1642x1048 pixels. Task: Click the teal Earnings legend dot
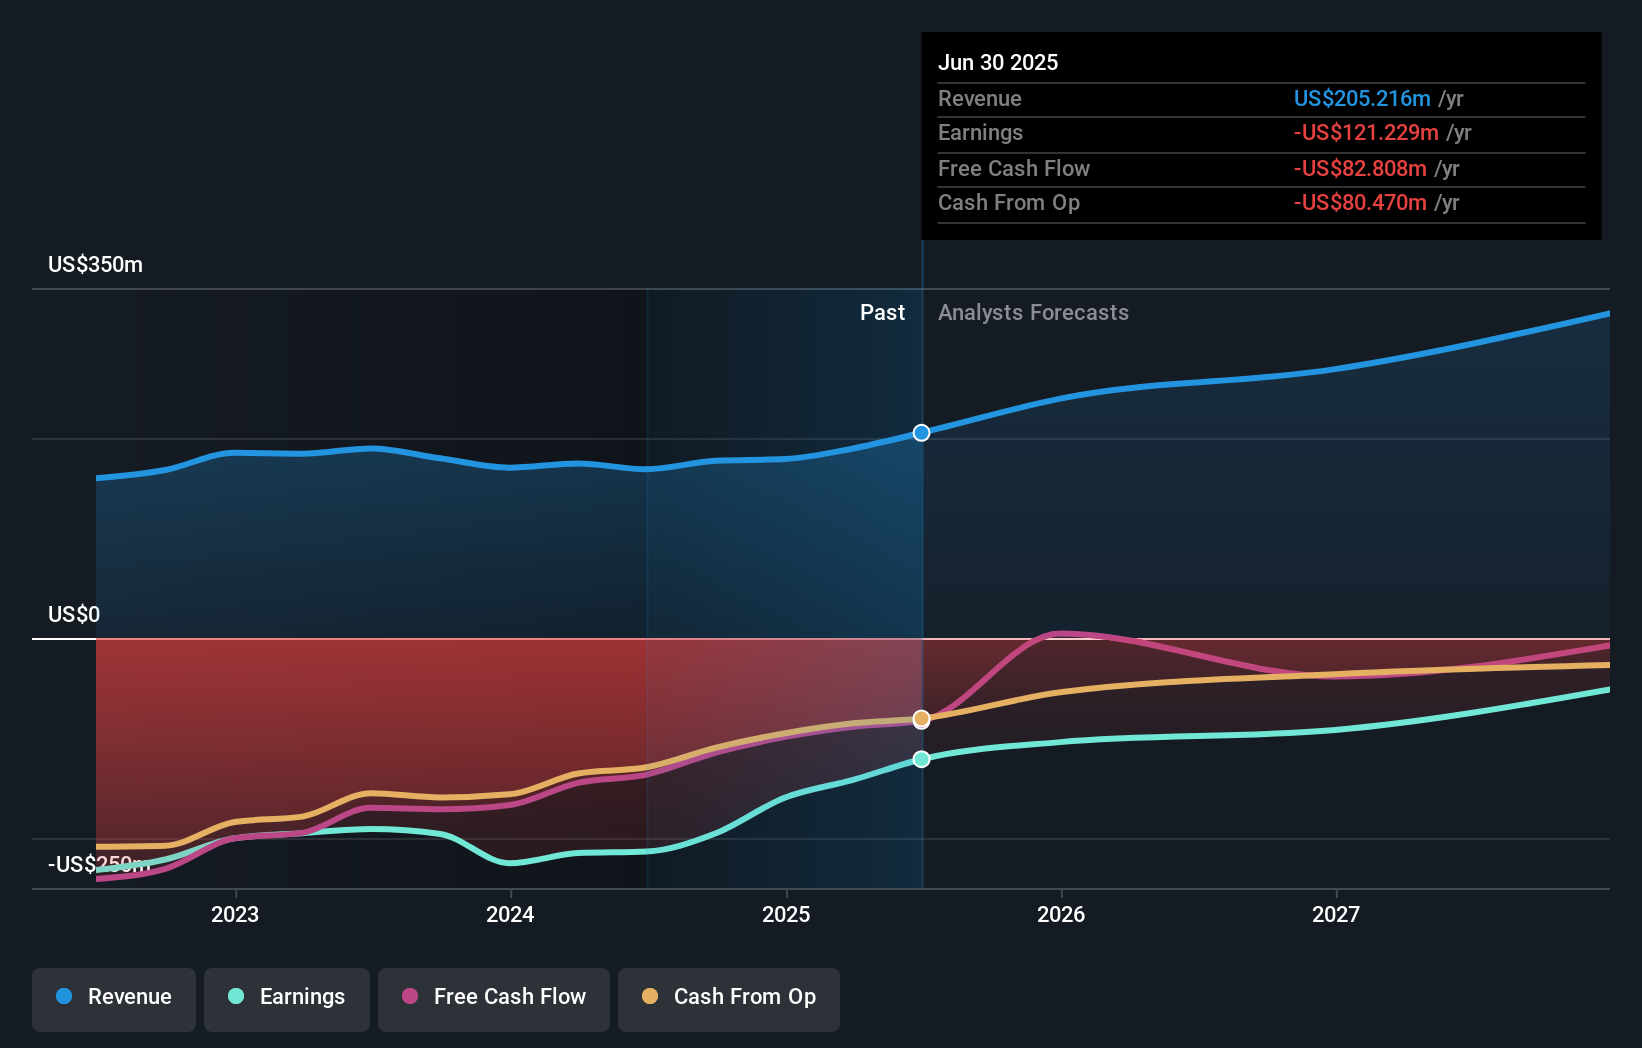[233, 997]
